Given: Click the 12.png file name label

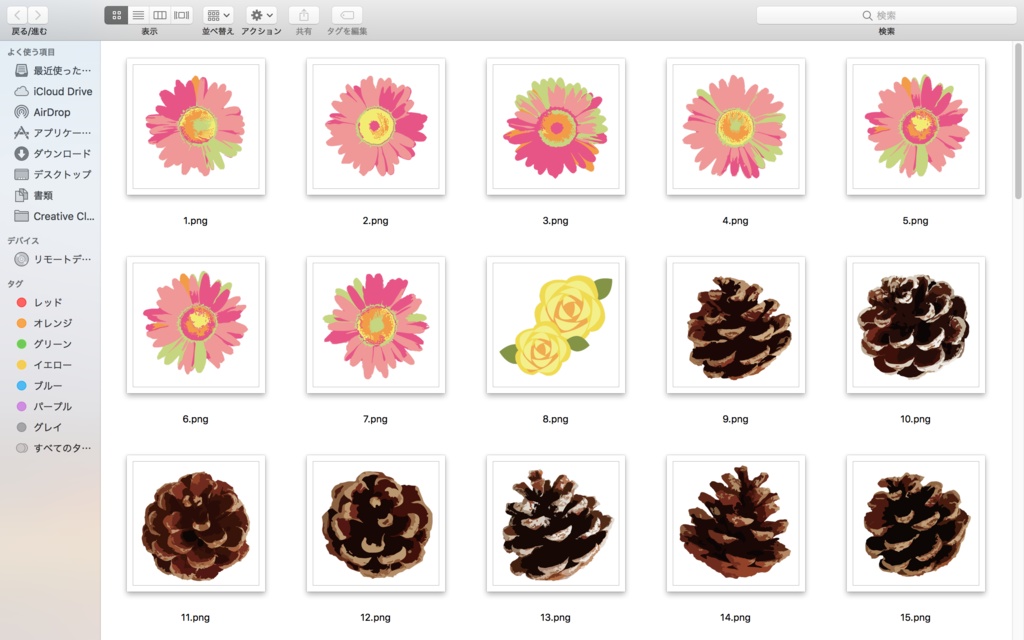Looking at the screenshot, I should (376, 617).
